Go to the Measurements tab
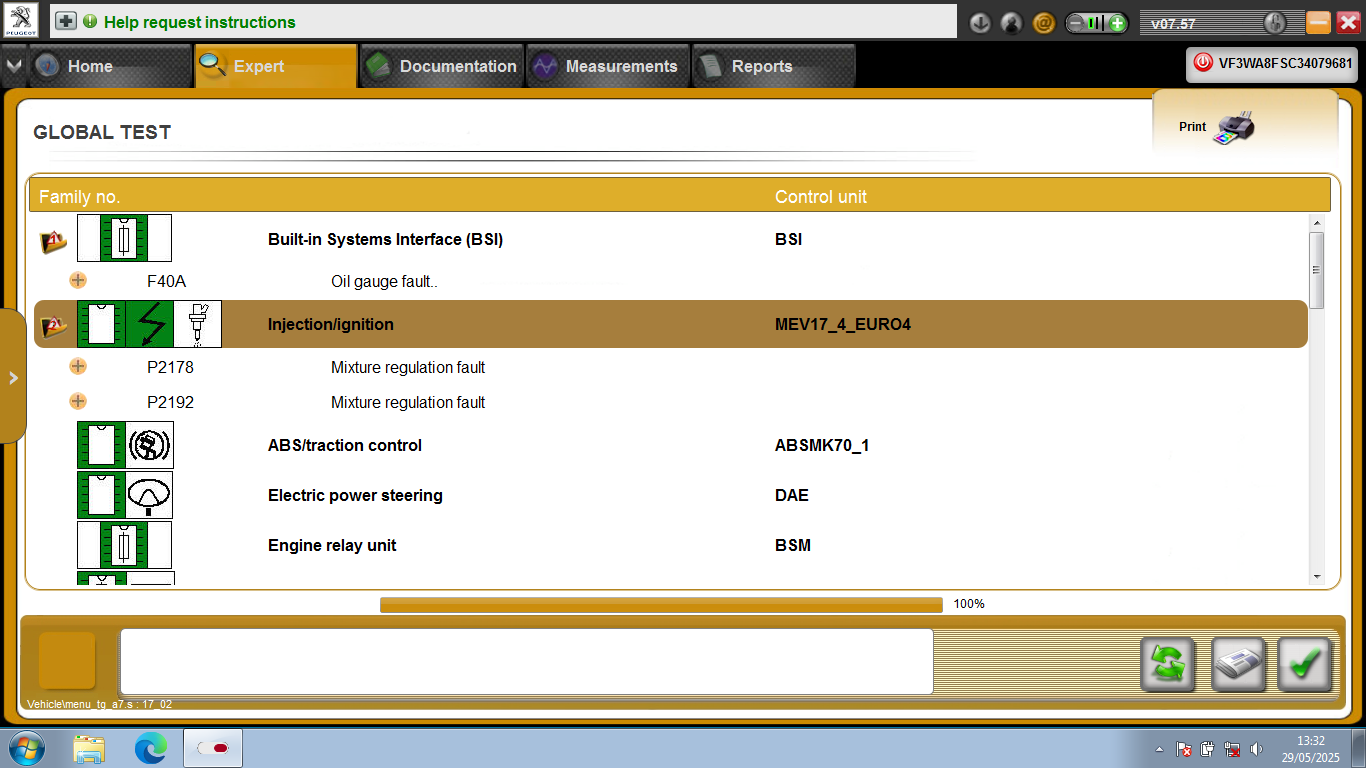Screen dimensions: 1366x768 [608, 66]
